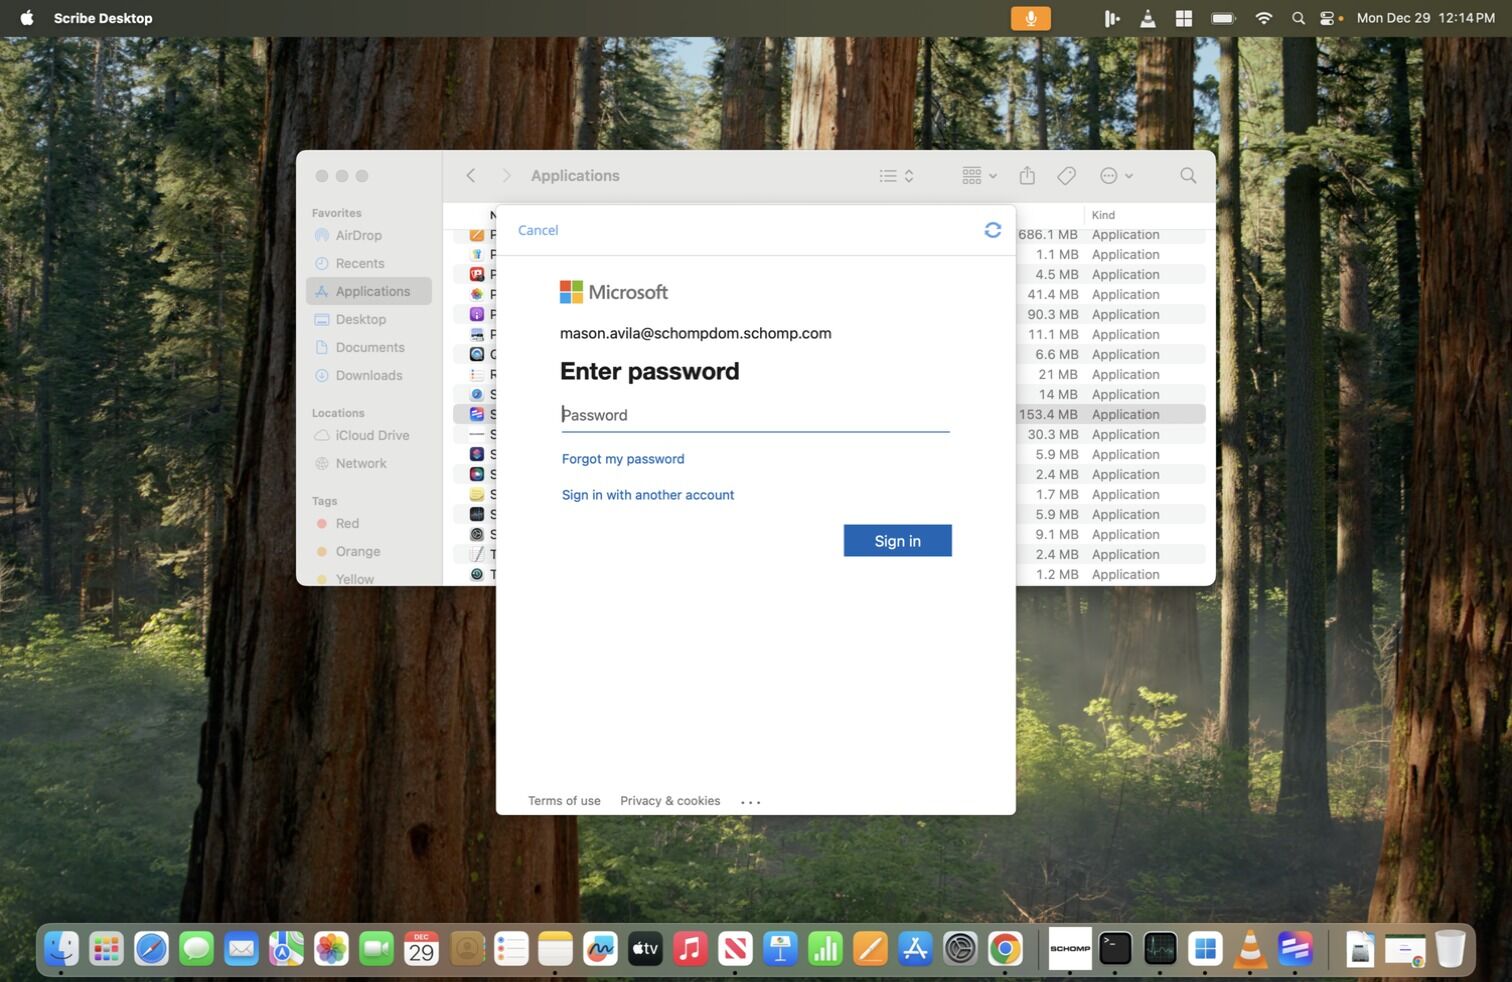1512x982 pixels.
Task: Click the Share icon in Finder toolbar
Action: coord(1027,176)
